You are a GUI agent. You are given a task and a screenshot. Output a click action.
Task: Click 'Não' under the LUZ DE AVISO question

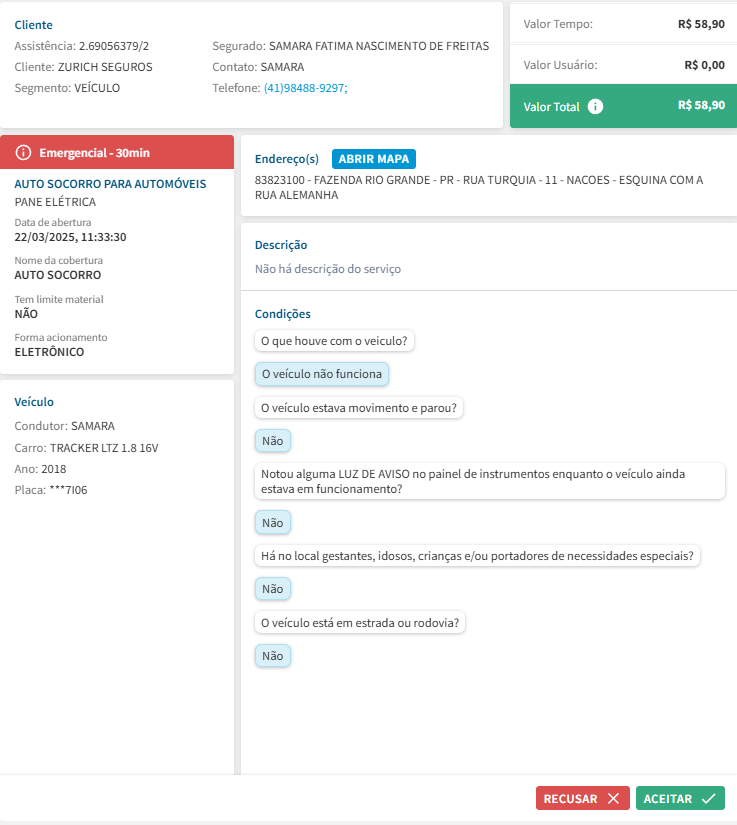pos(272,522)
